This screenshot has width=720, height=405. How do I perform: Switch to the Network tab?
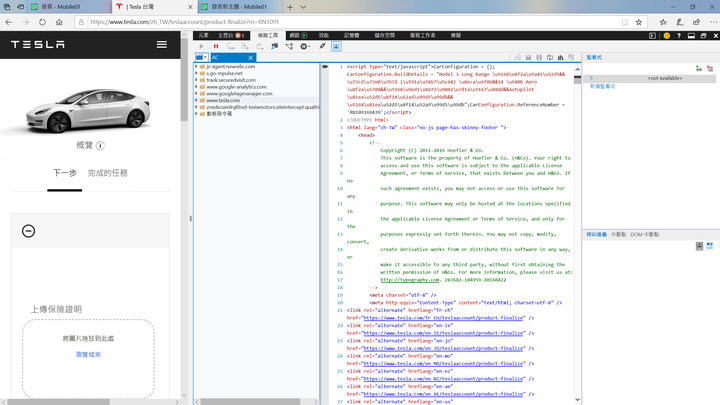tap(298, 35)
